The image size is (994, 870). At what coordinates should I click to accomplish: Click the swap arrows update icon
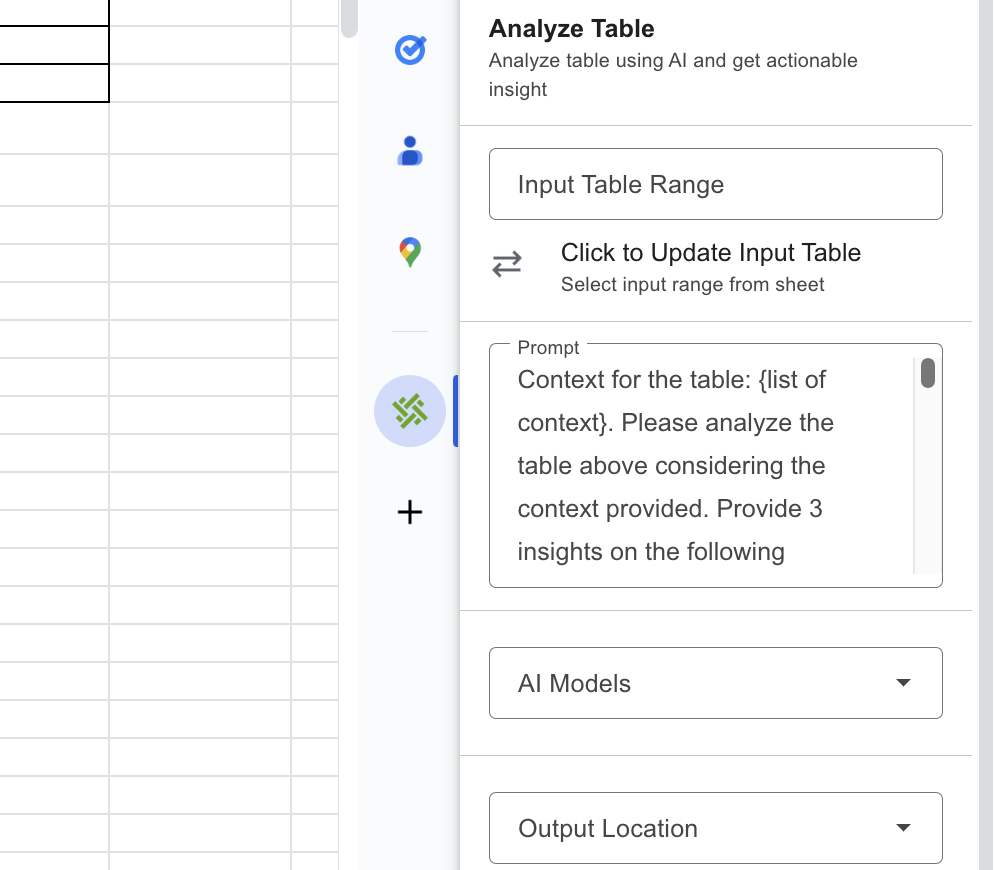[x=507, y=265]
